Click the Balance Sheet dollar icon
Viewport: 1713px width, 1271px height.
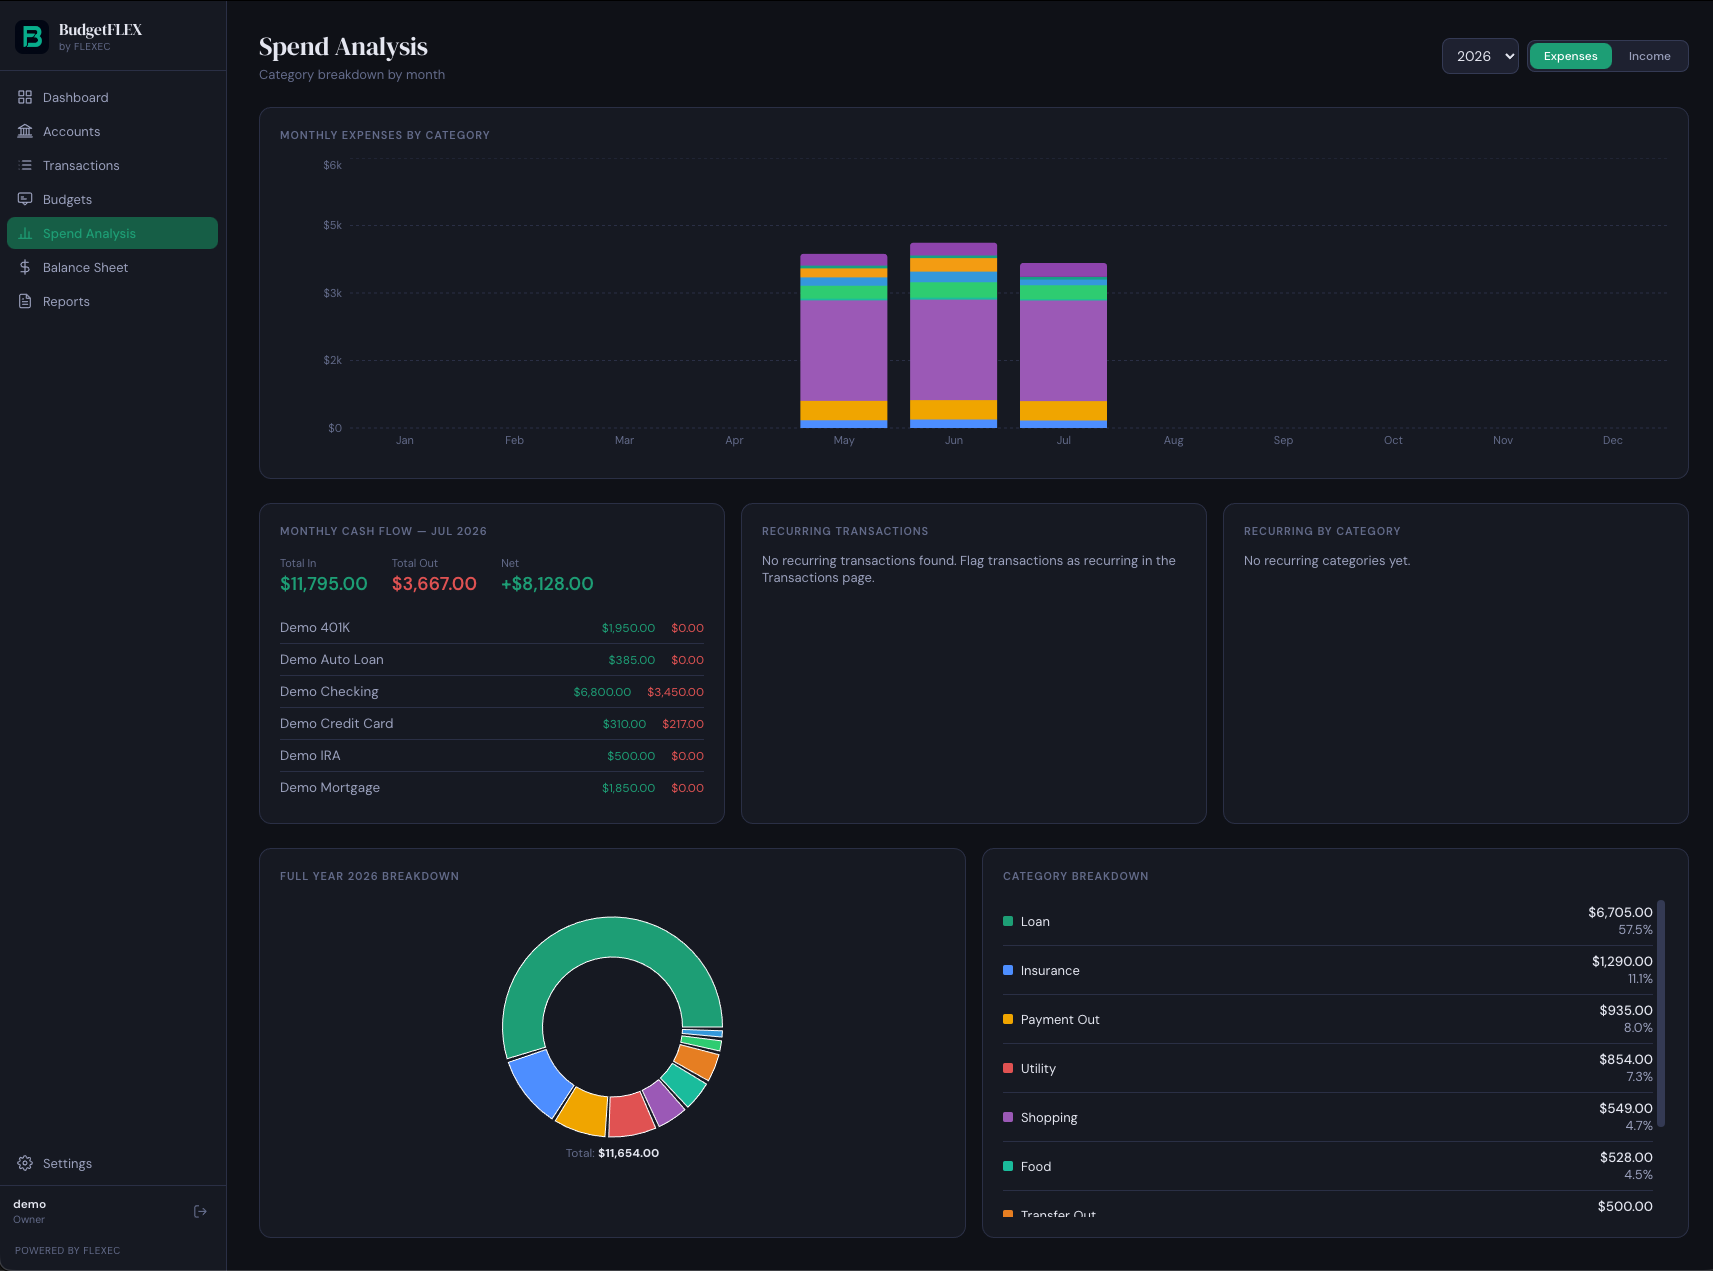(x=25, y=267)
